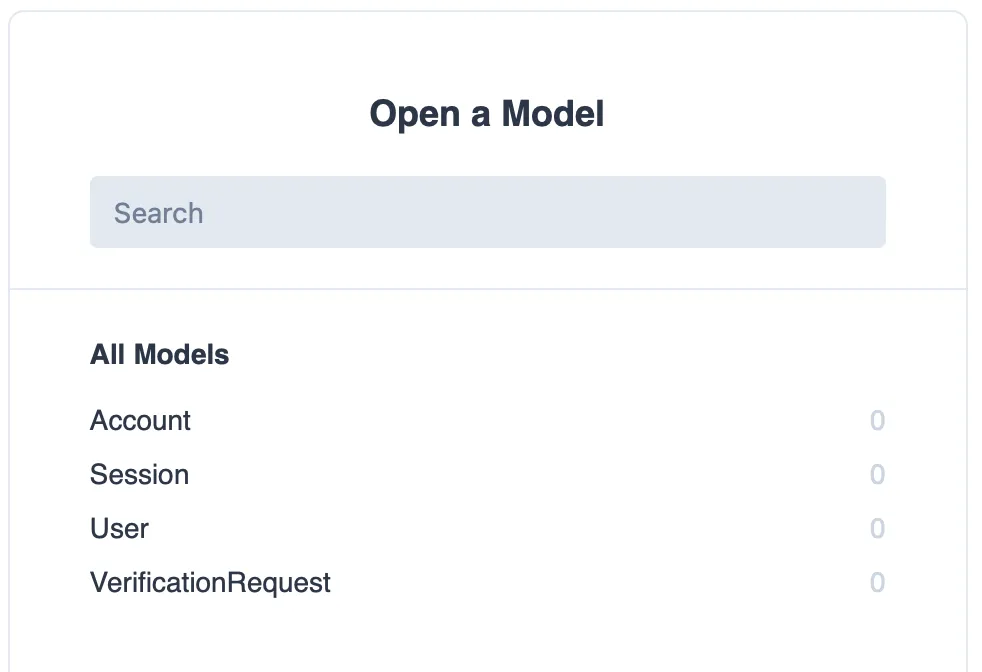Click the Search input field
Image resolution: width=982 pixels, height=672 pixels.
[487, 212]
